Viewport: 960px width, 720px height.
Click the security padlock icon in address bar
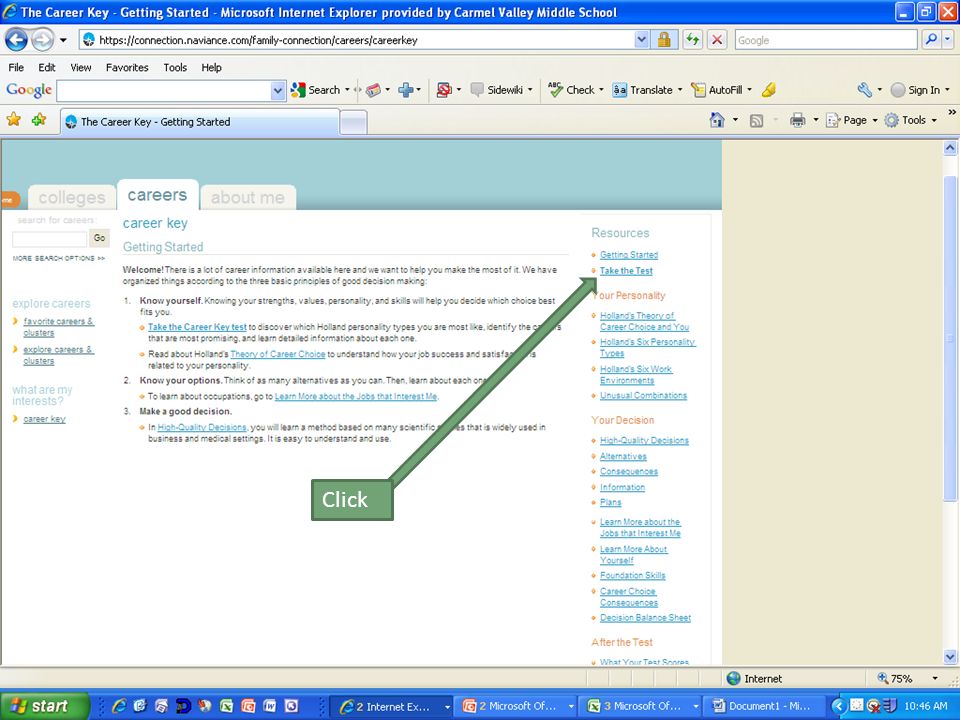coord(664,40)
